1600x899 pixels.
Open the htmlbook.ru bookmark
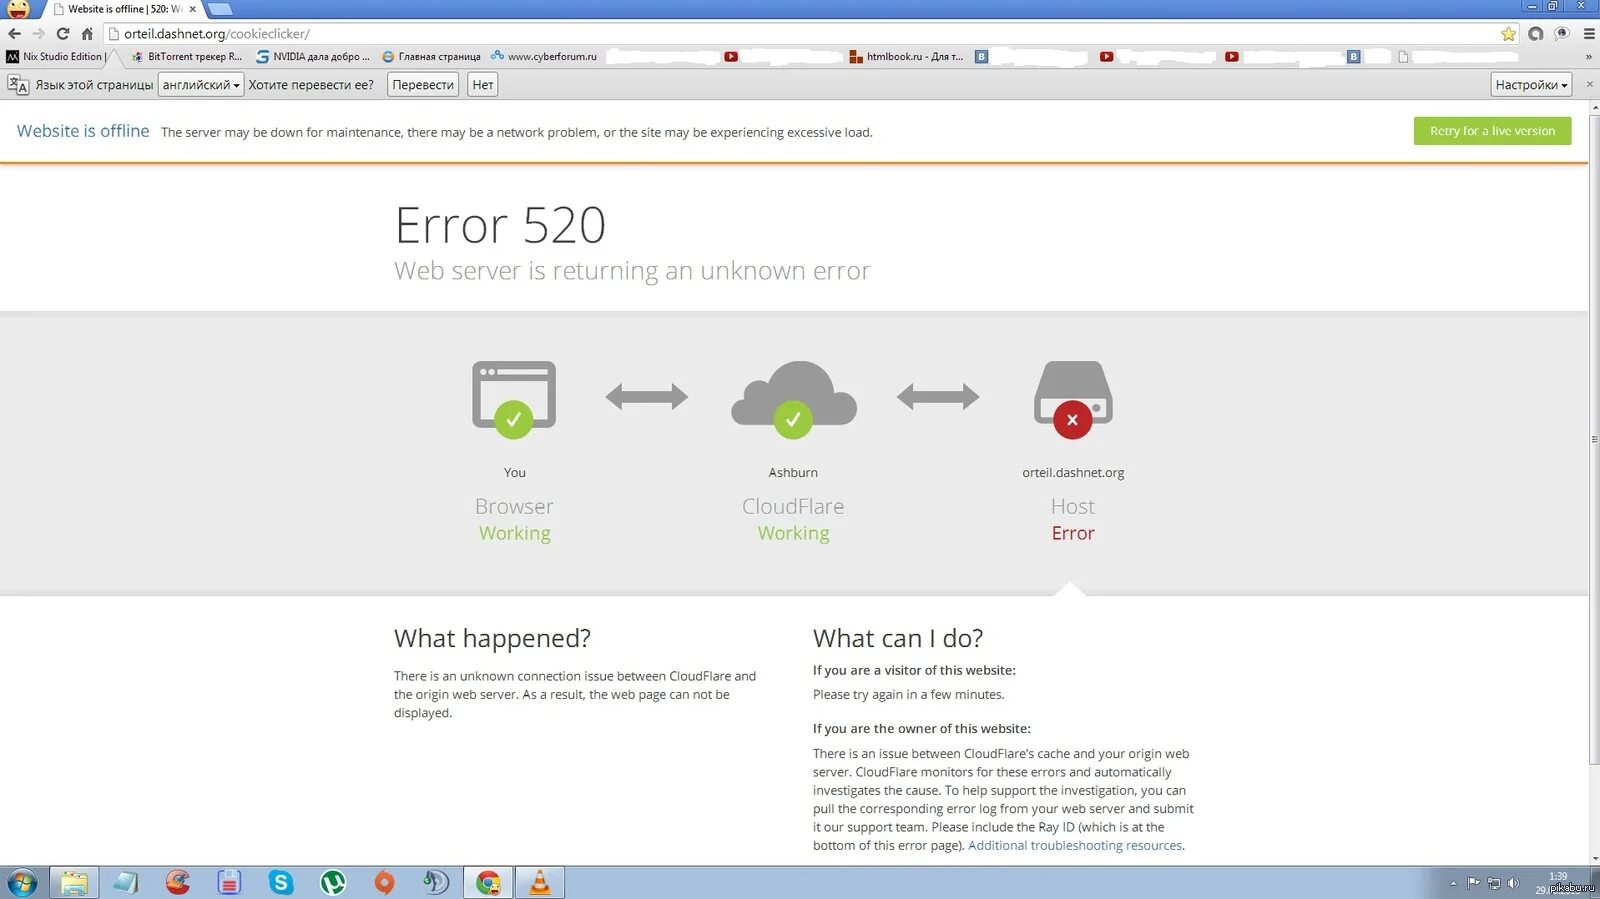click(906, 57)
